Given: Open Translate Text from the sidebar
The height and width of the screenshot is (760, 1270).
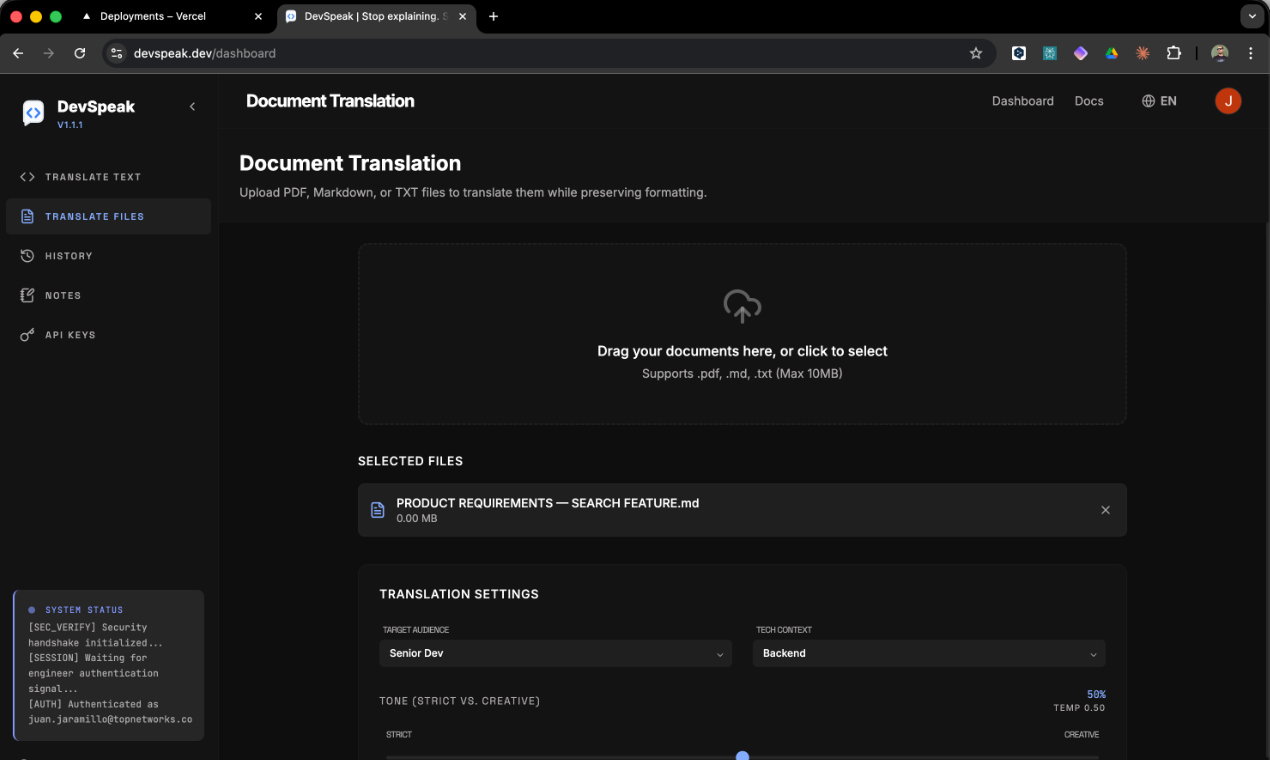Looking at the screenshot, I should (108, 177).
